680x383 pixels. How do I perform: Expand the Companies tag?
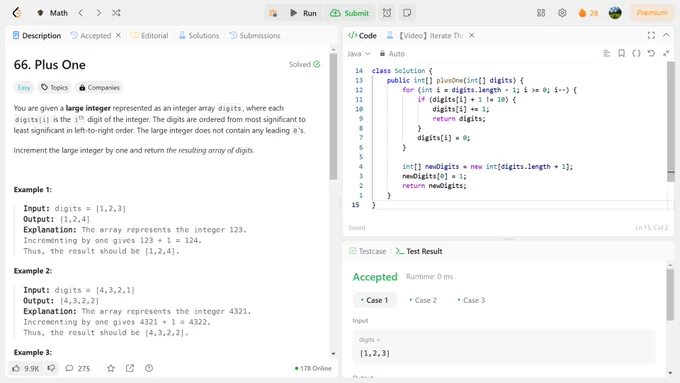click(x=99, y=88)
